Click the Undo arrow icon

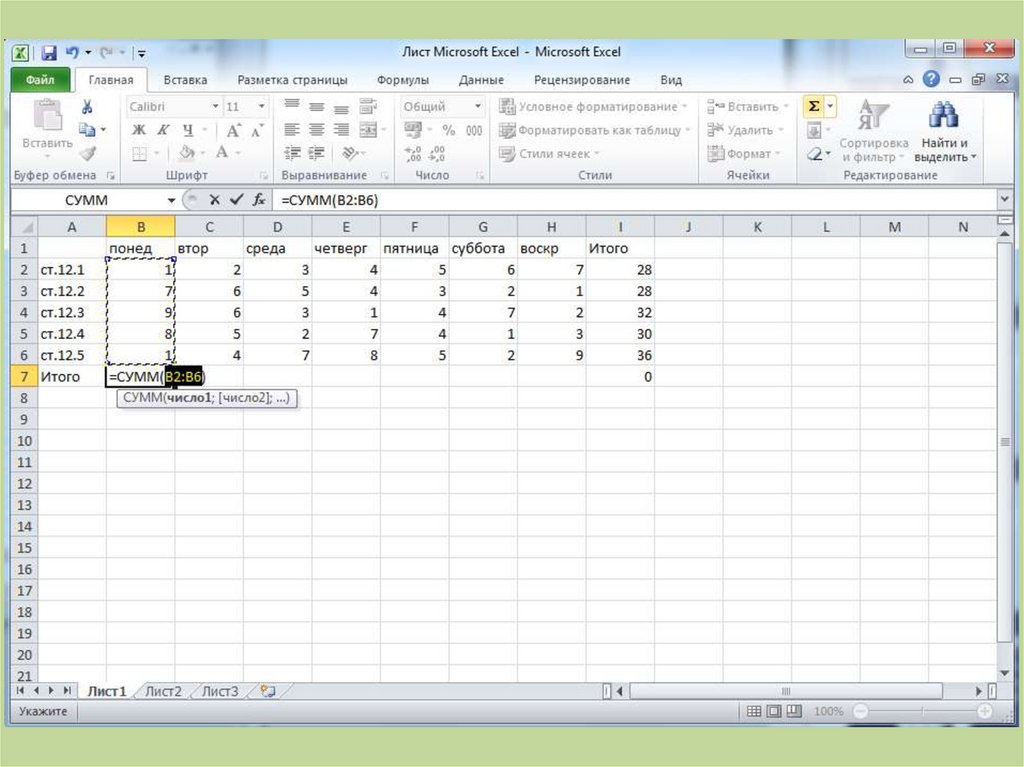(72, 52)
